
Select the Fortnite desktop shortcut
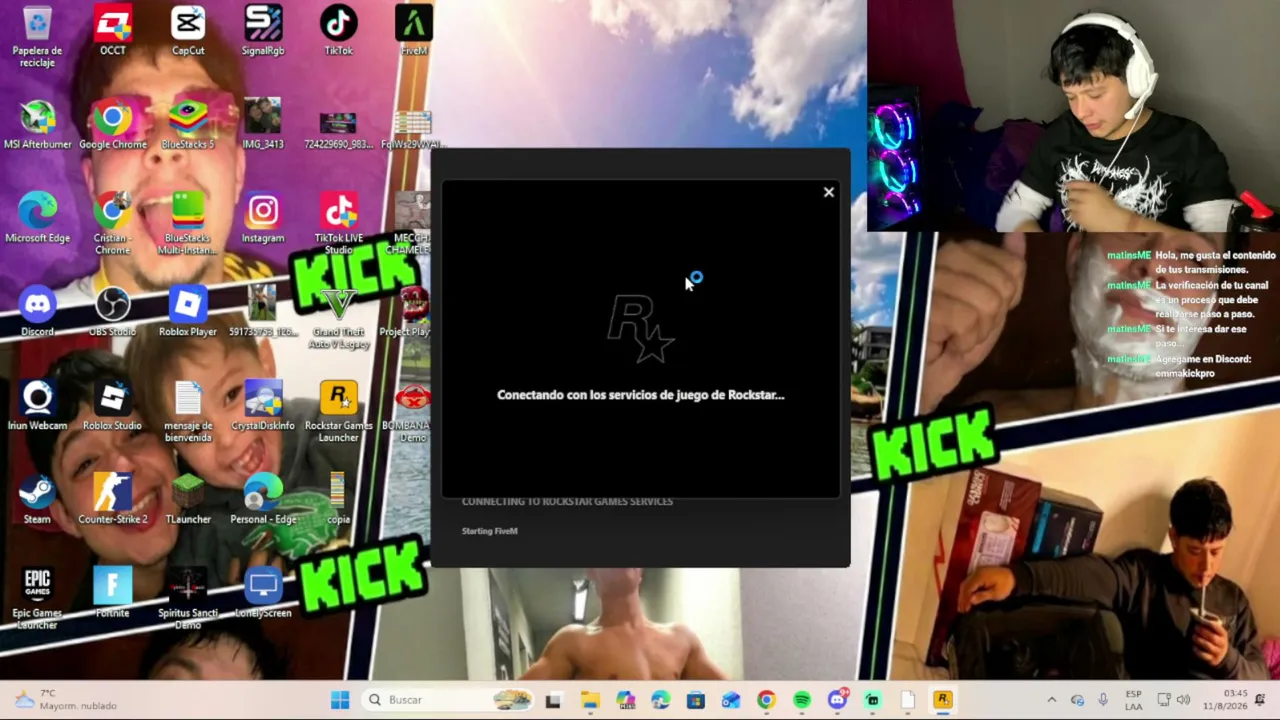pyautogui.click(x=112, y=593)
